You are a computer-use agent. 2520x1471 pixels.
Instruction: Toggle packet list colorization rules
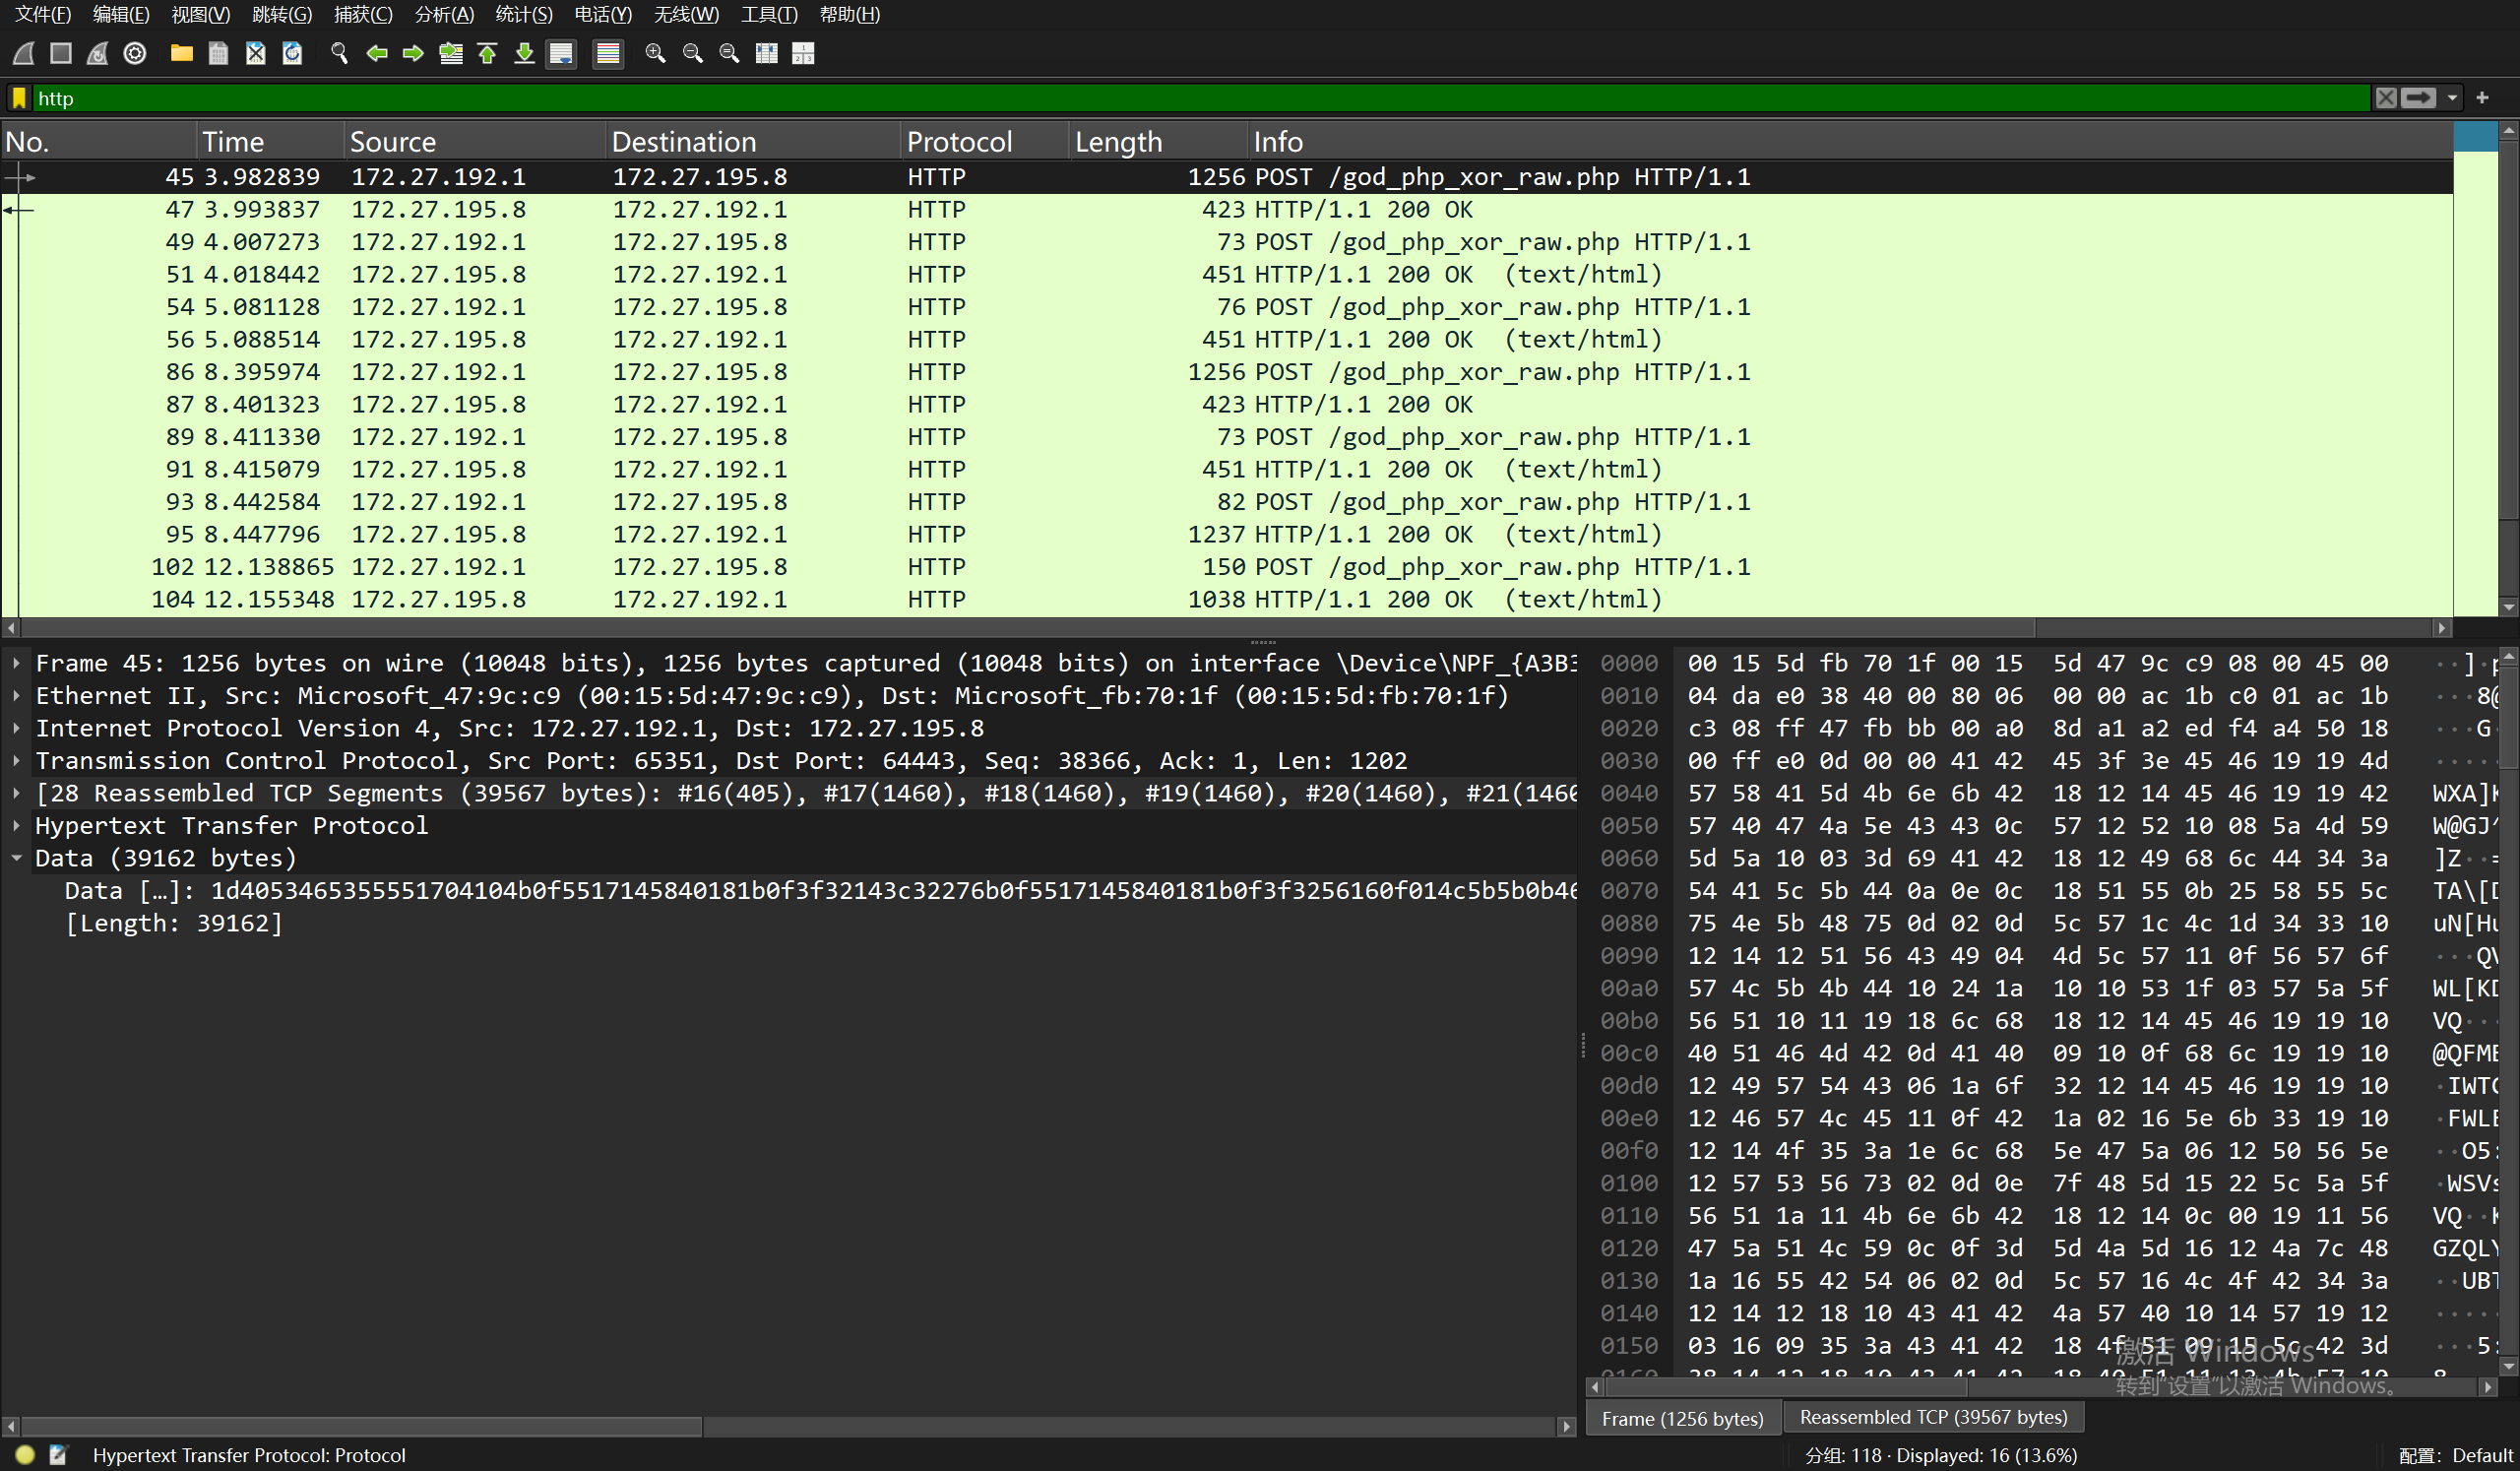[x=607, y=53]
